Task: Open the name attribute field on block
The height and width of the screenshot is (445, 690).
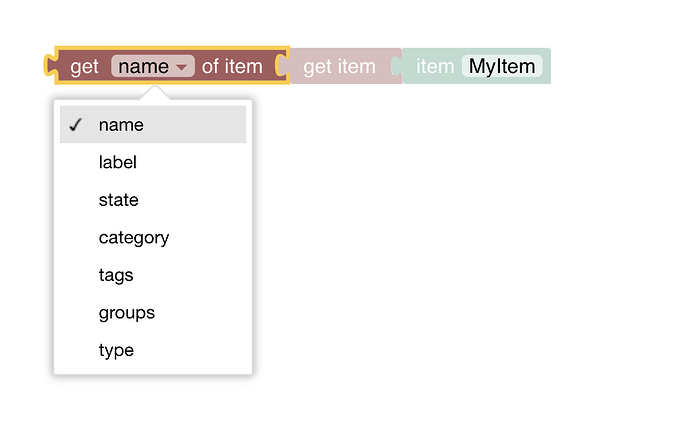Action: 144,67
